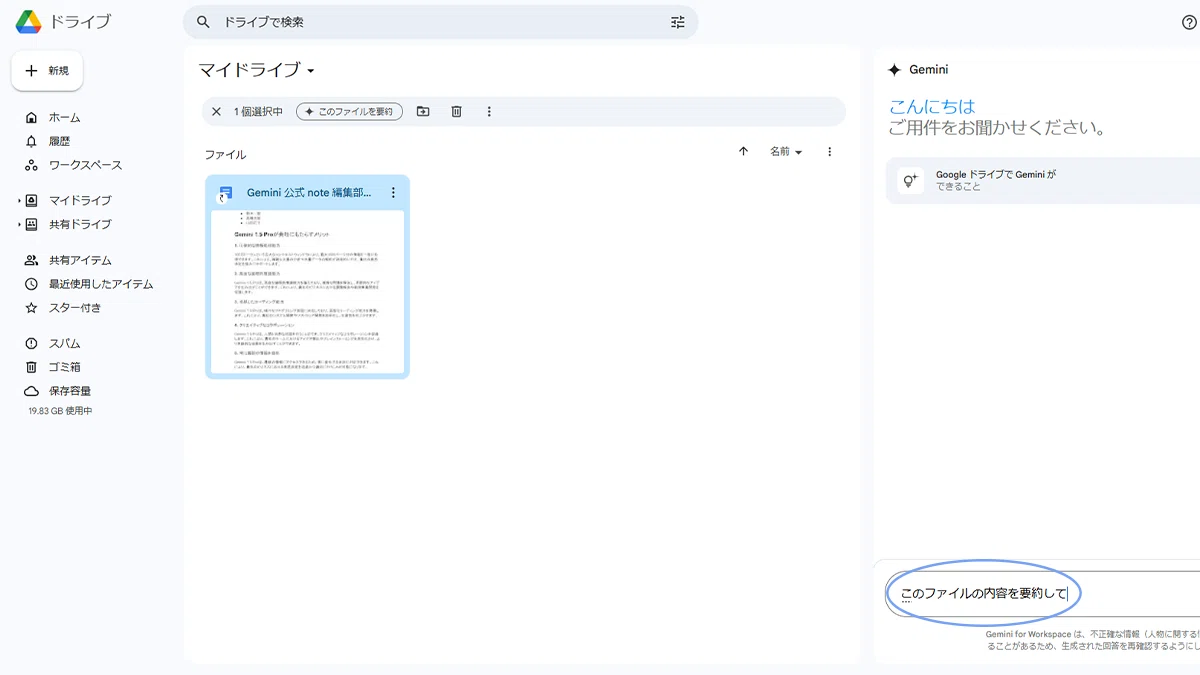
Task: Open the 名前 sort dropdown
Action: point(786,152)
